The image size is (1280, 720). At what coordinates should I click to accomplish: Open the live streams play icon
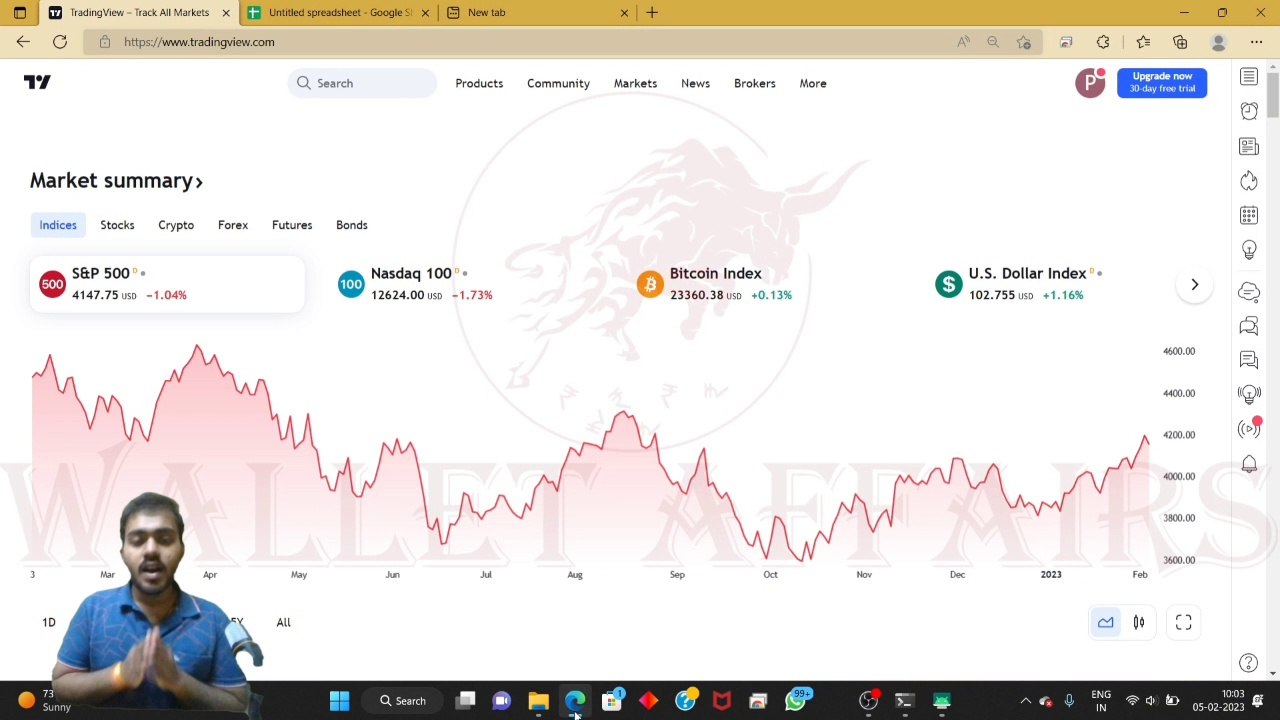coord(1249,429)
